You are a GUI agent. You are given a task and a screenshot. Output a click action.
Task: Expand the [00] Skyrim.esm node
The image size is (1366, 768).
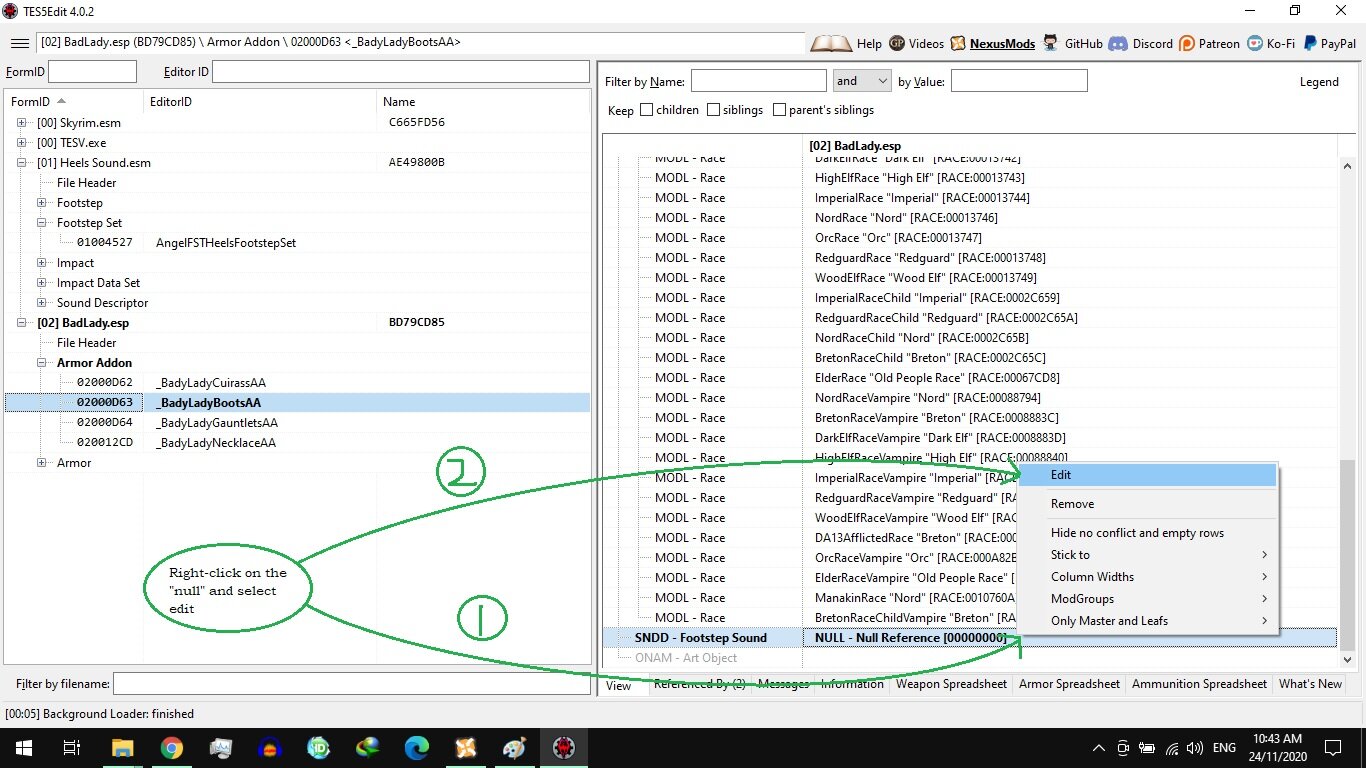(22, 123)
